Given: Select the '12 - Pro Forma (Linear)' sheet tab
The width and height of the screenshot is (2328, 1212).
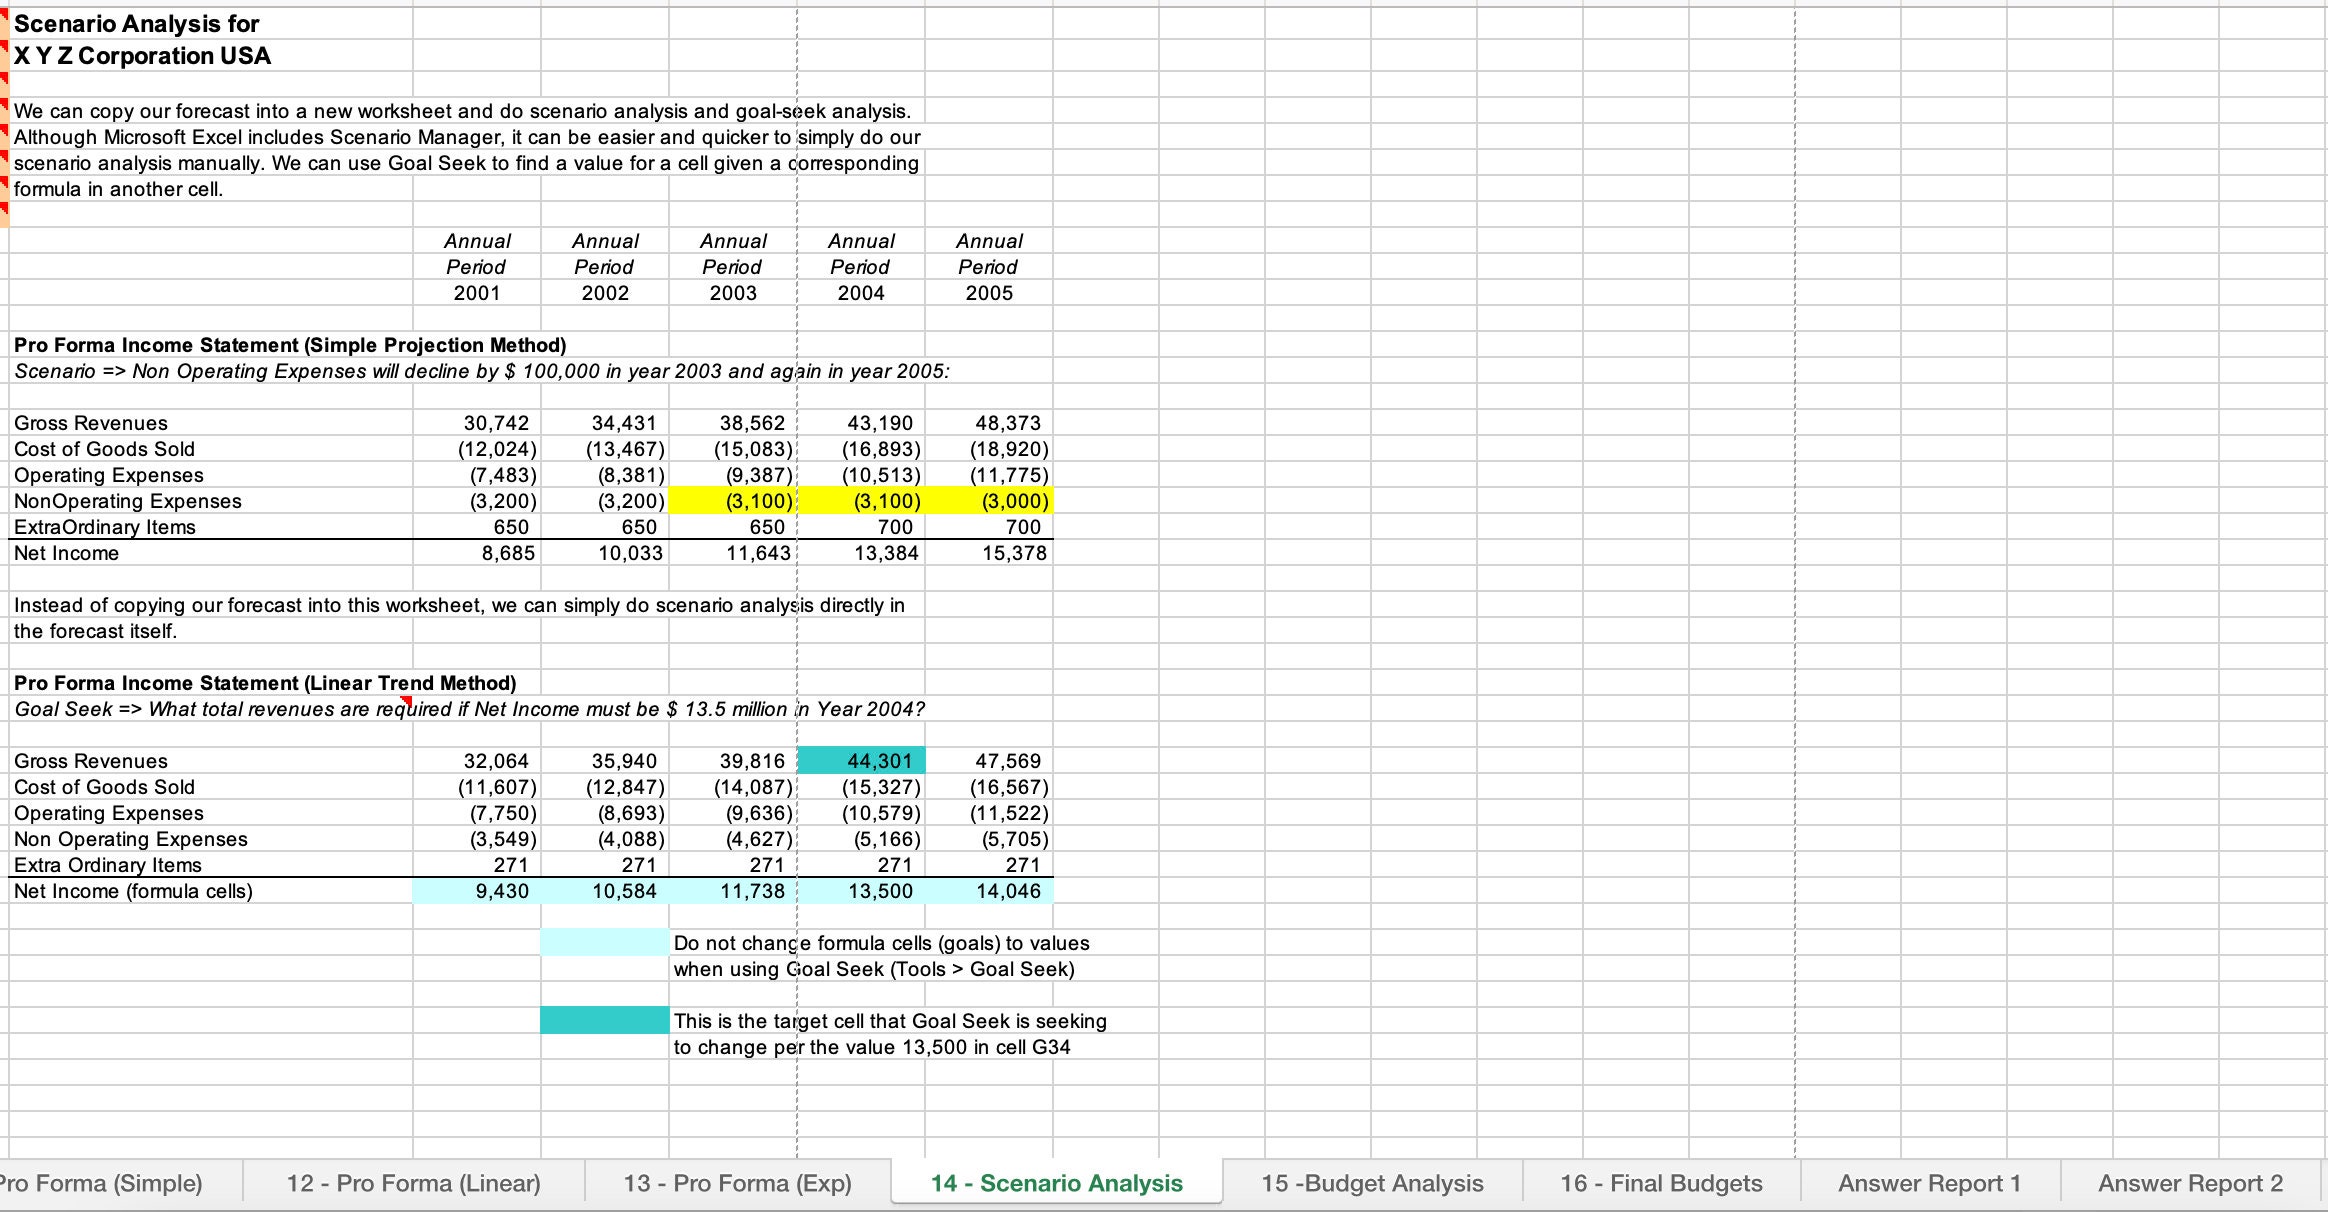Looking at the screenshot, I should [415, 1183].
